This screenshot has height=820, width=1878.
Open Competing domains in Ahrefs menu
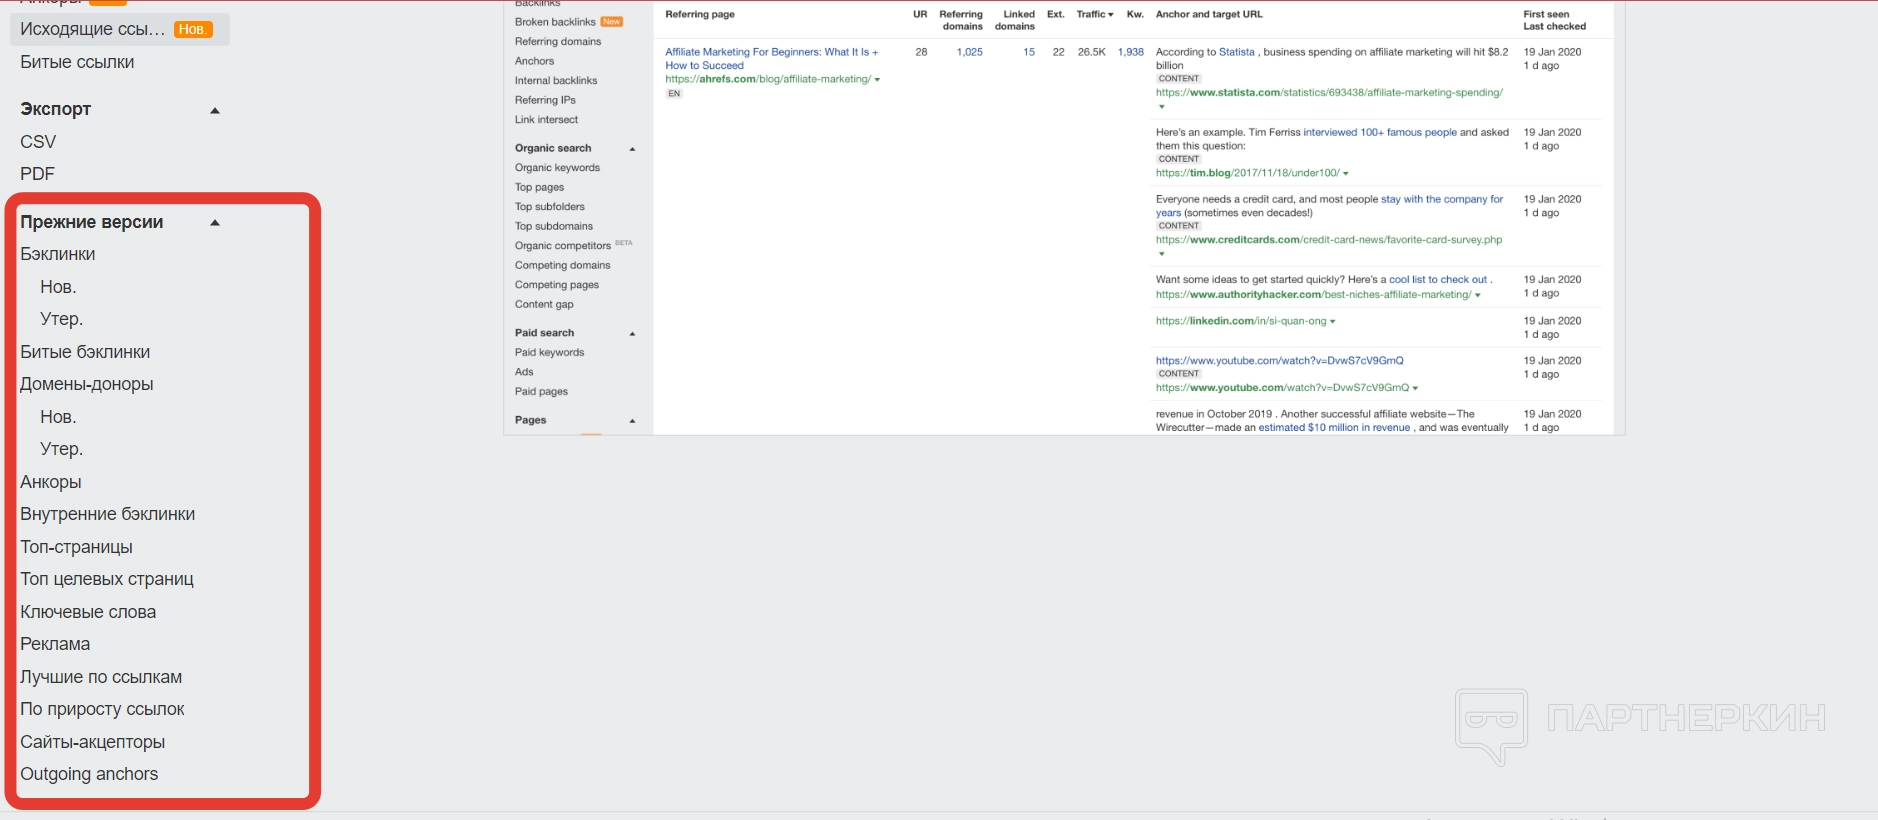pyautogui.click(x=562, y=265)
